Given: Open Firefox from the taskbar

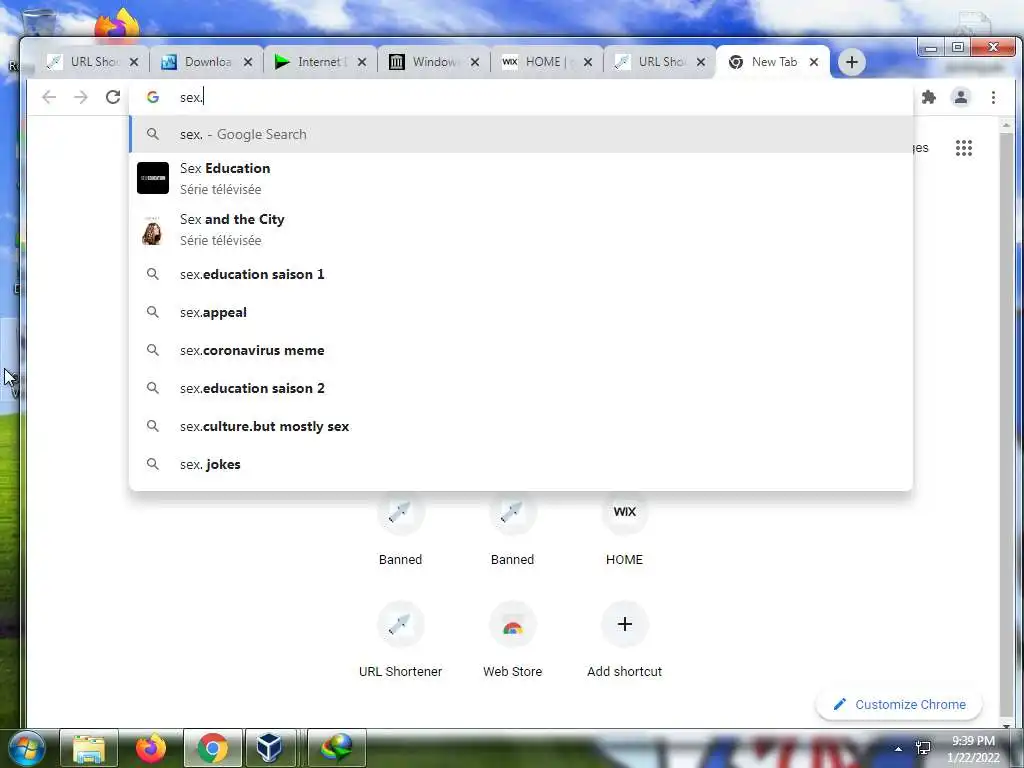Looking at the screenshot, I should (x=151, y=748).
